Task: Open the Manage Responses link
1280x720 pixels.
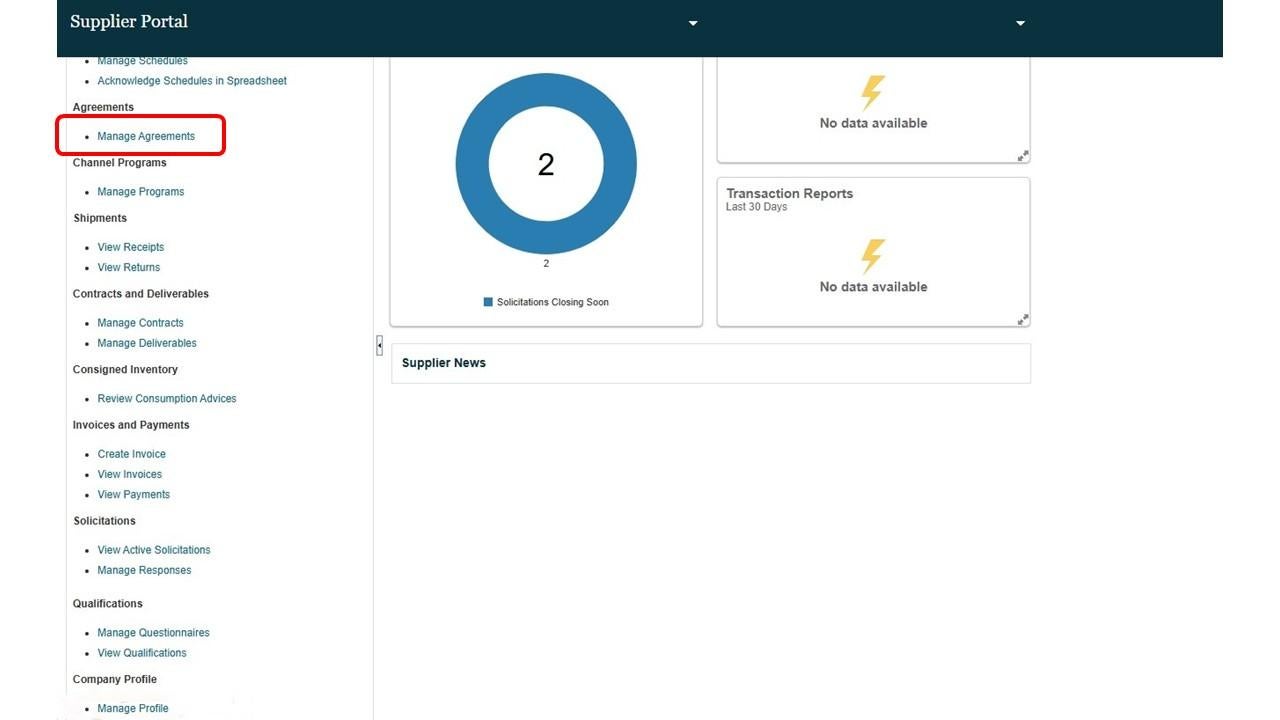Action: [x=144, y=570]
